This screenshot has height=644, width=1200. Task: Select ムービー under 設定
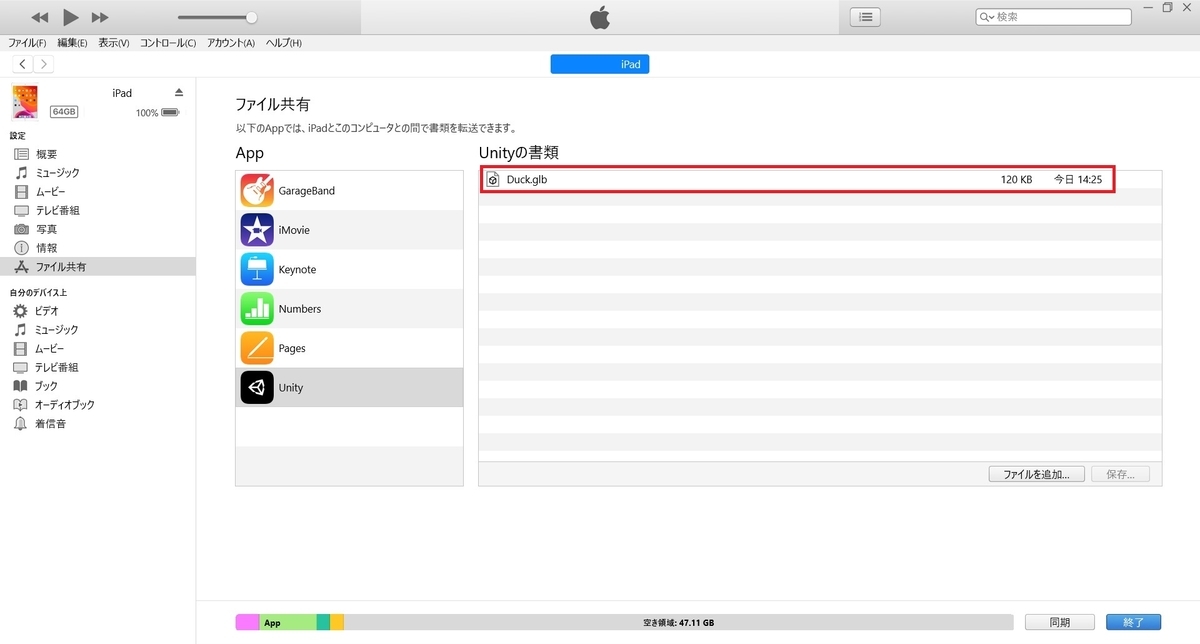click(50, 192)
